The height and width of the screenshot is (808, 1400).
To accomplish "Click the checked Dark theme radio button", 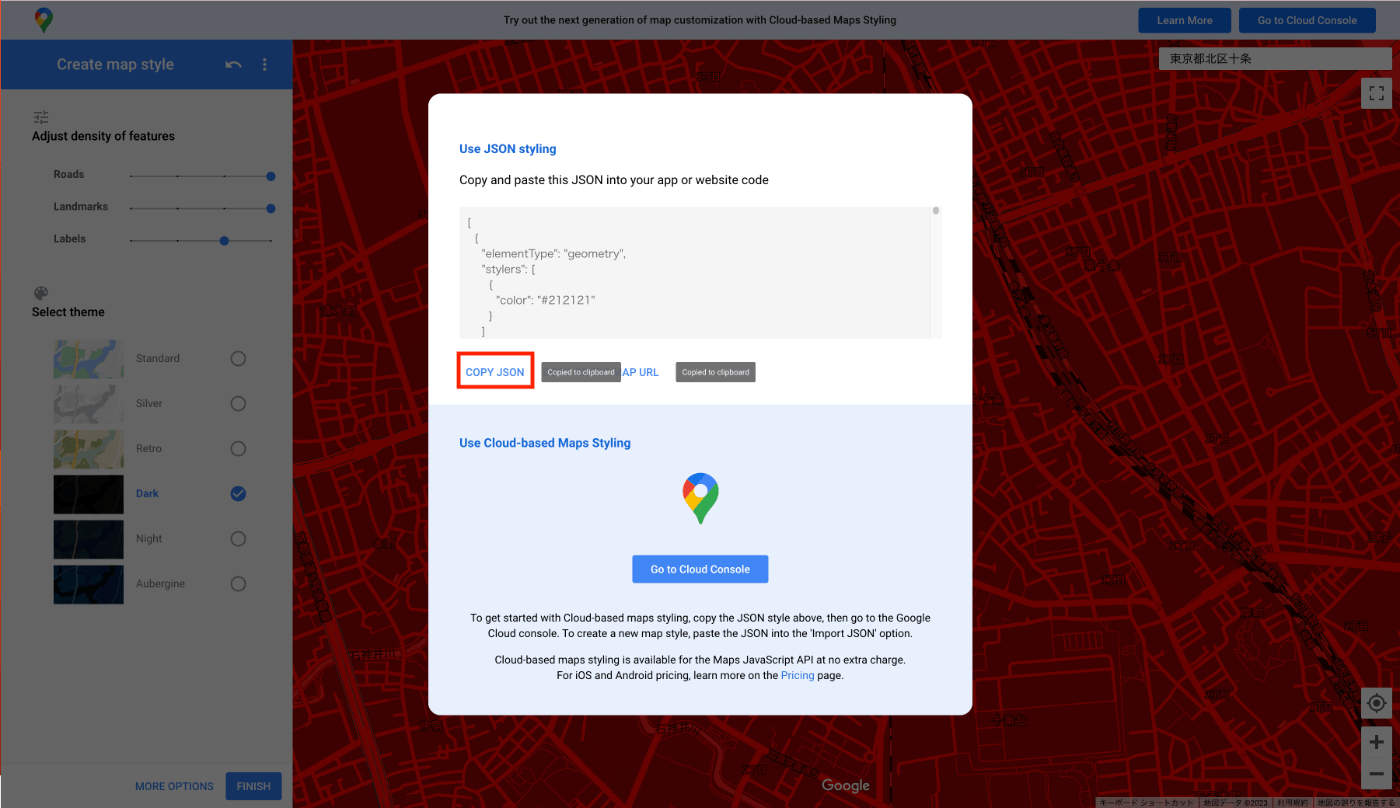I will [x=238, y=493].
